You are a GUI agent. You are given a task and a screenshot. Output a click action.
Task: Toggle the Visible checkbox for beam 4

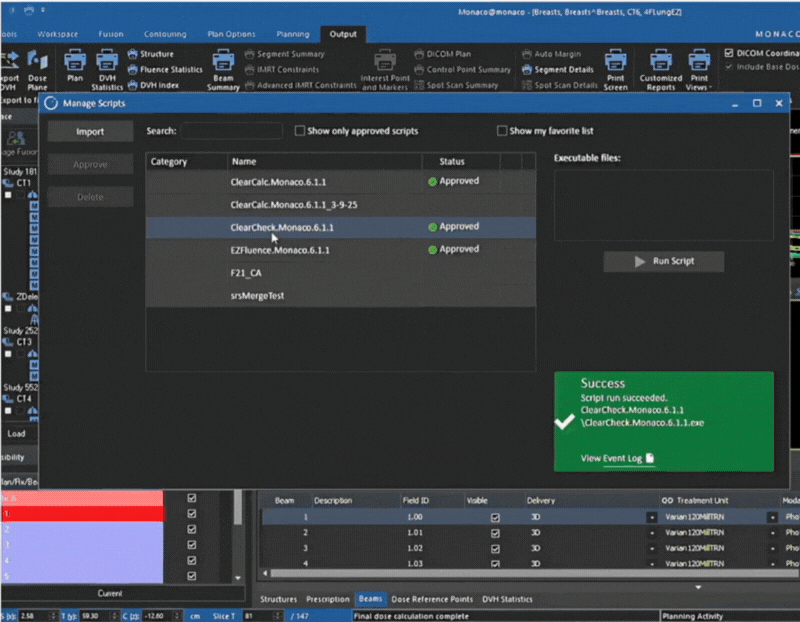tap(495, 564)
